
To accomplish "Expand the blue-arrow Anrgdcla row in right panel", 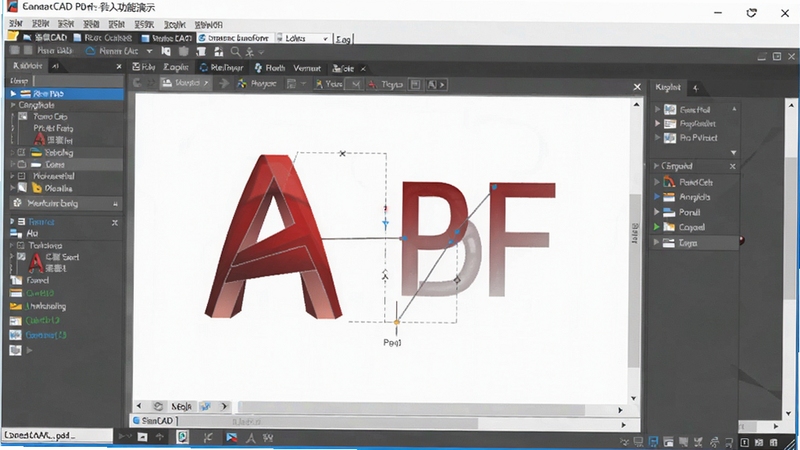I will tap(657, 196).
